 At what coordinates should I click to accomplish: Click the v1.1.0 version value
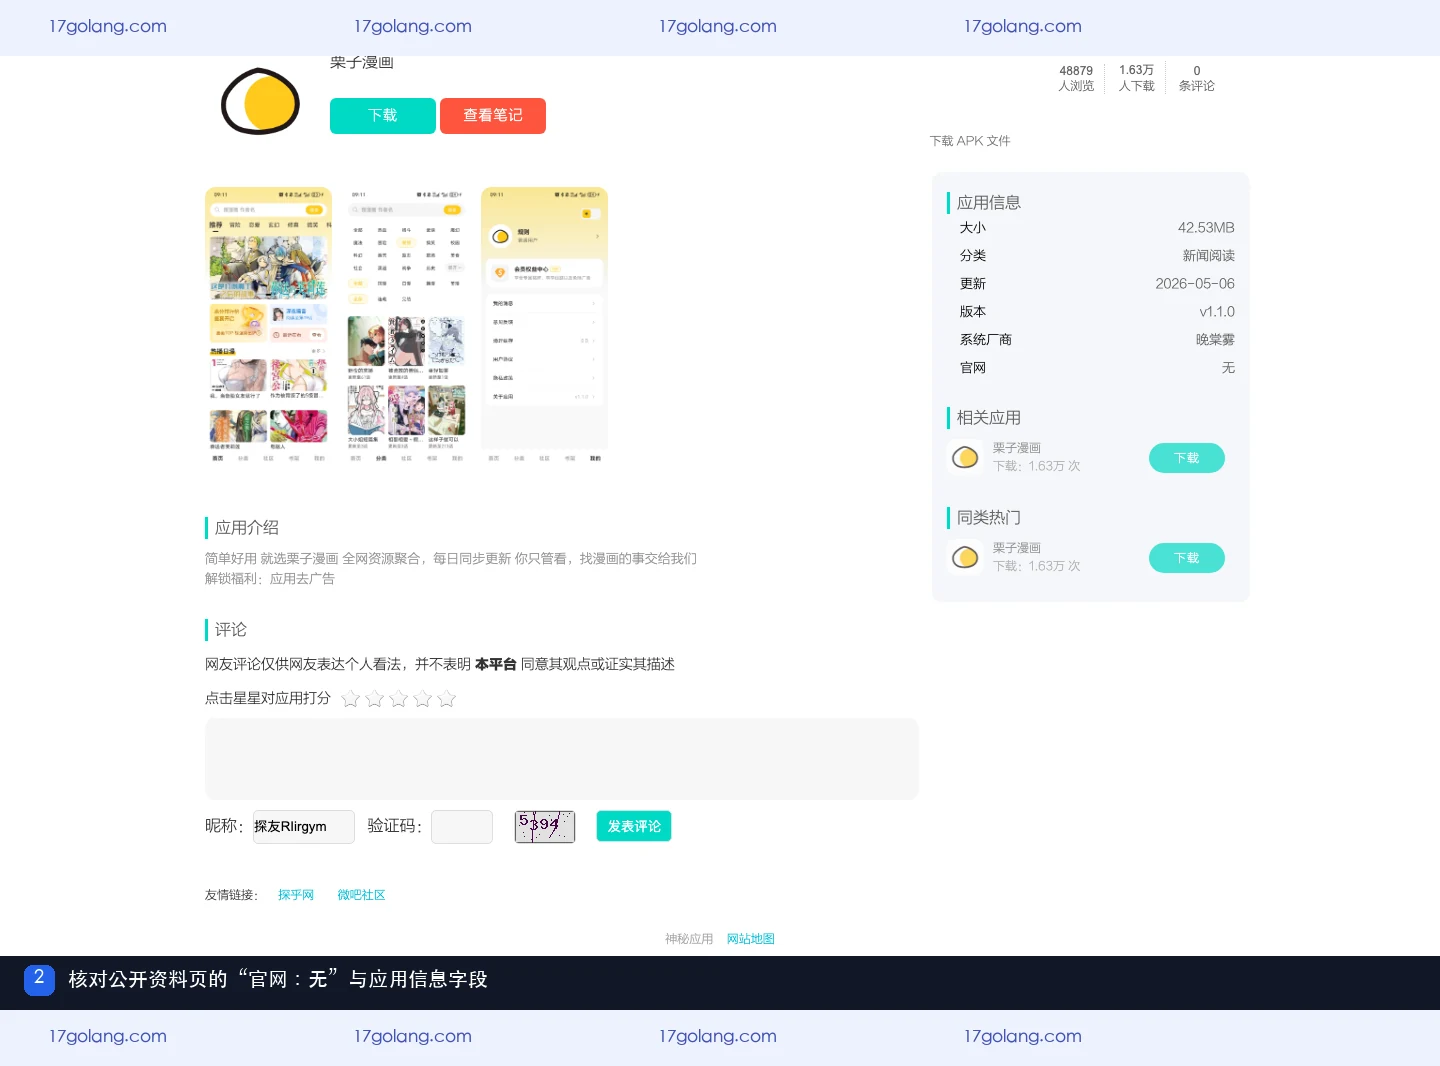pos(1217,312)
